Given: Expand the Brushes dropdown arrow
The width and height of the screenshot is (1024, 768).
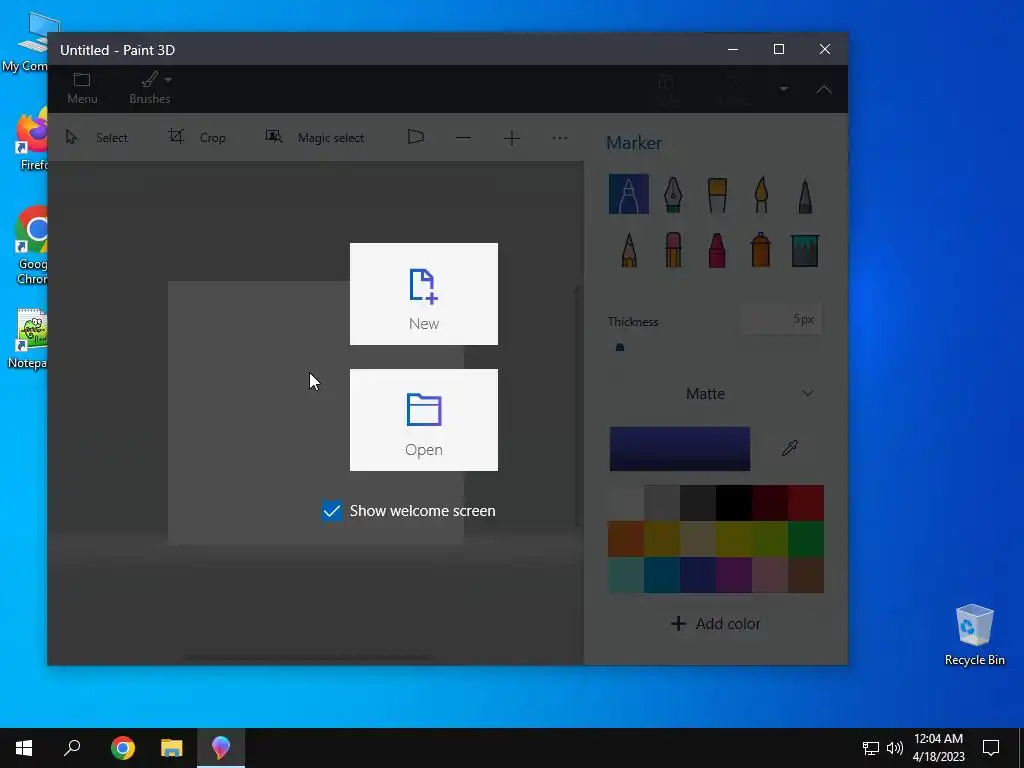Looking at the screenshot, I should (168, 80).
